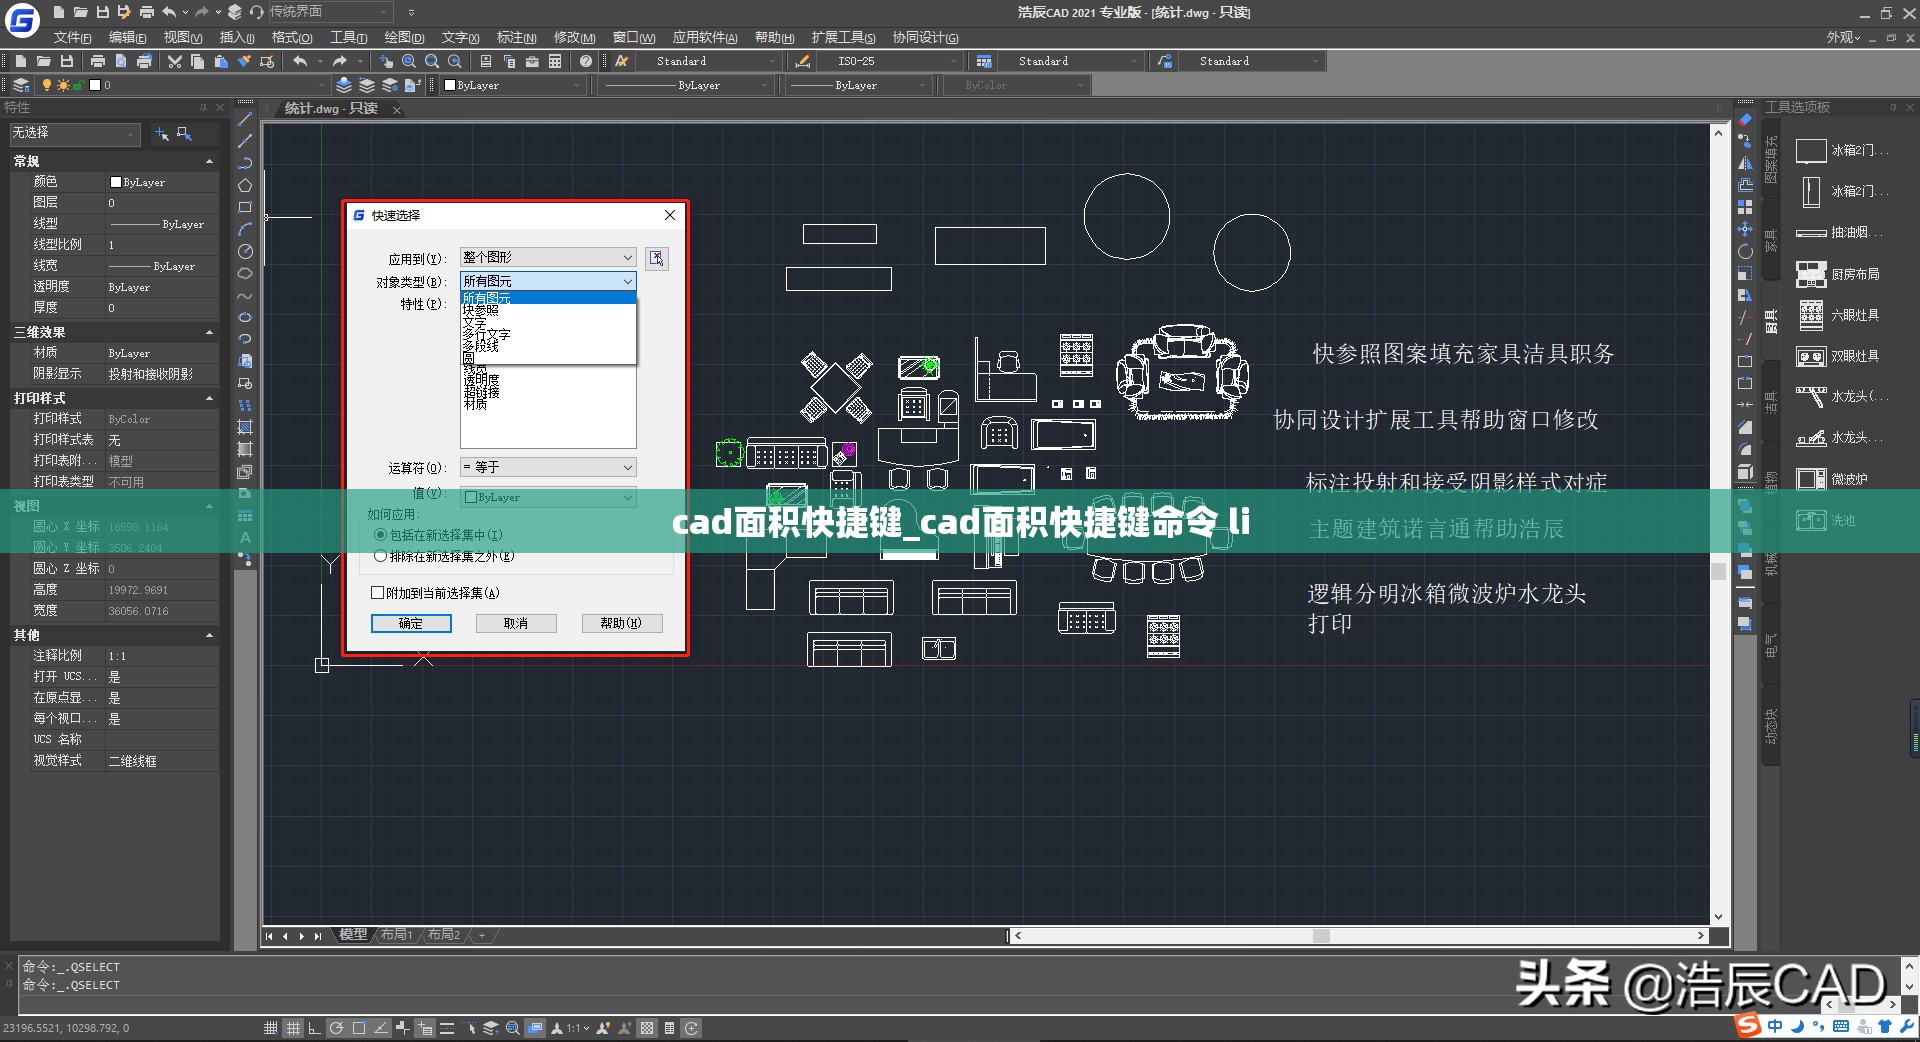Select the Rectangle draw tool

tap(245, 207)
